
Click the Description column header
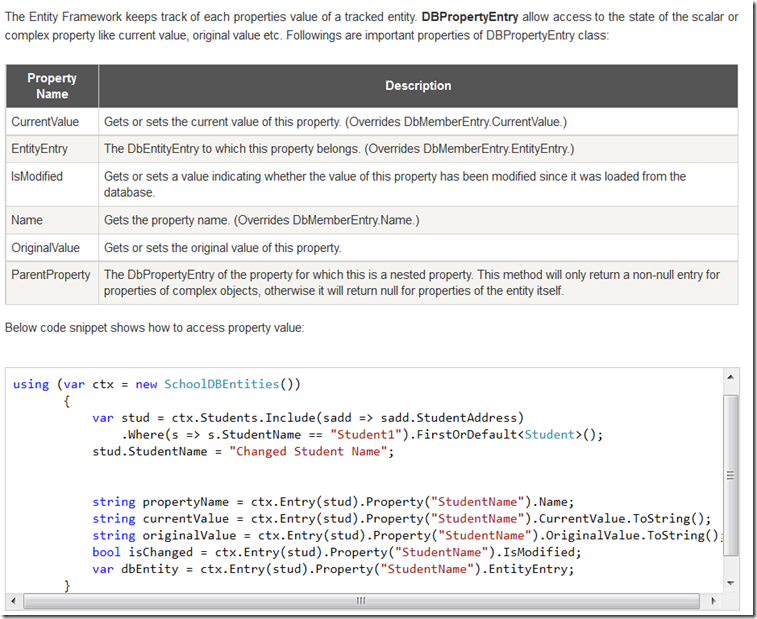click(418, 86)
